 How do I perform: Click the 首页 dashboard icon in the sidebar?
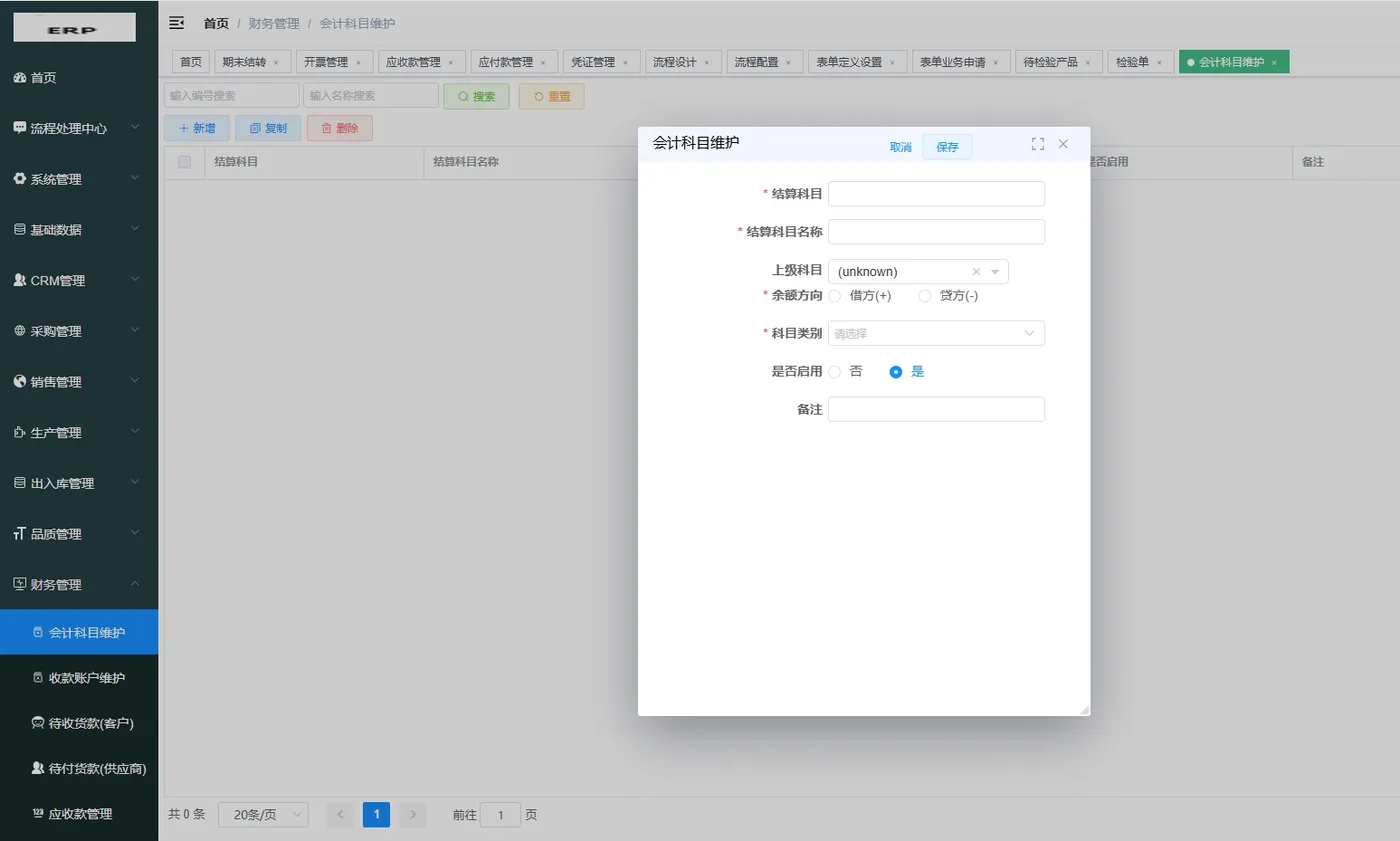tap(19, 77)
